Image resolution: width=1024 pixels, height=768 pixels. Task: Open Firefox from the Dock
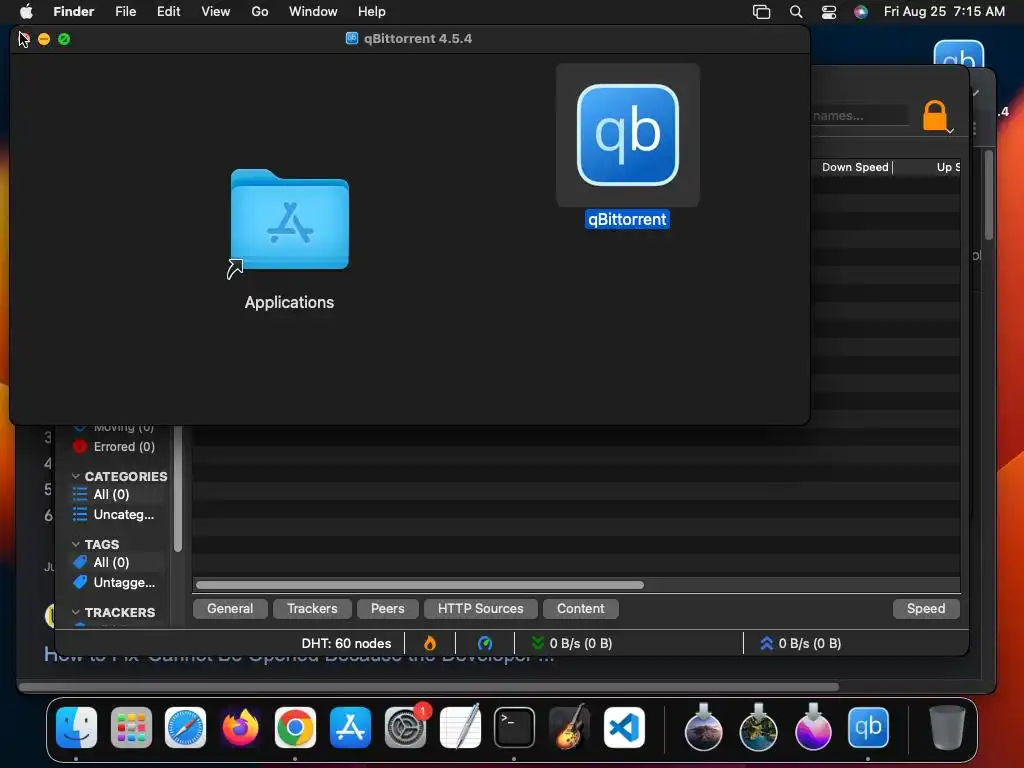coord(240,727)
